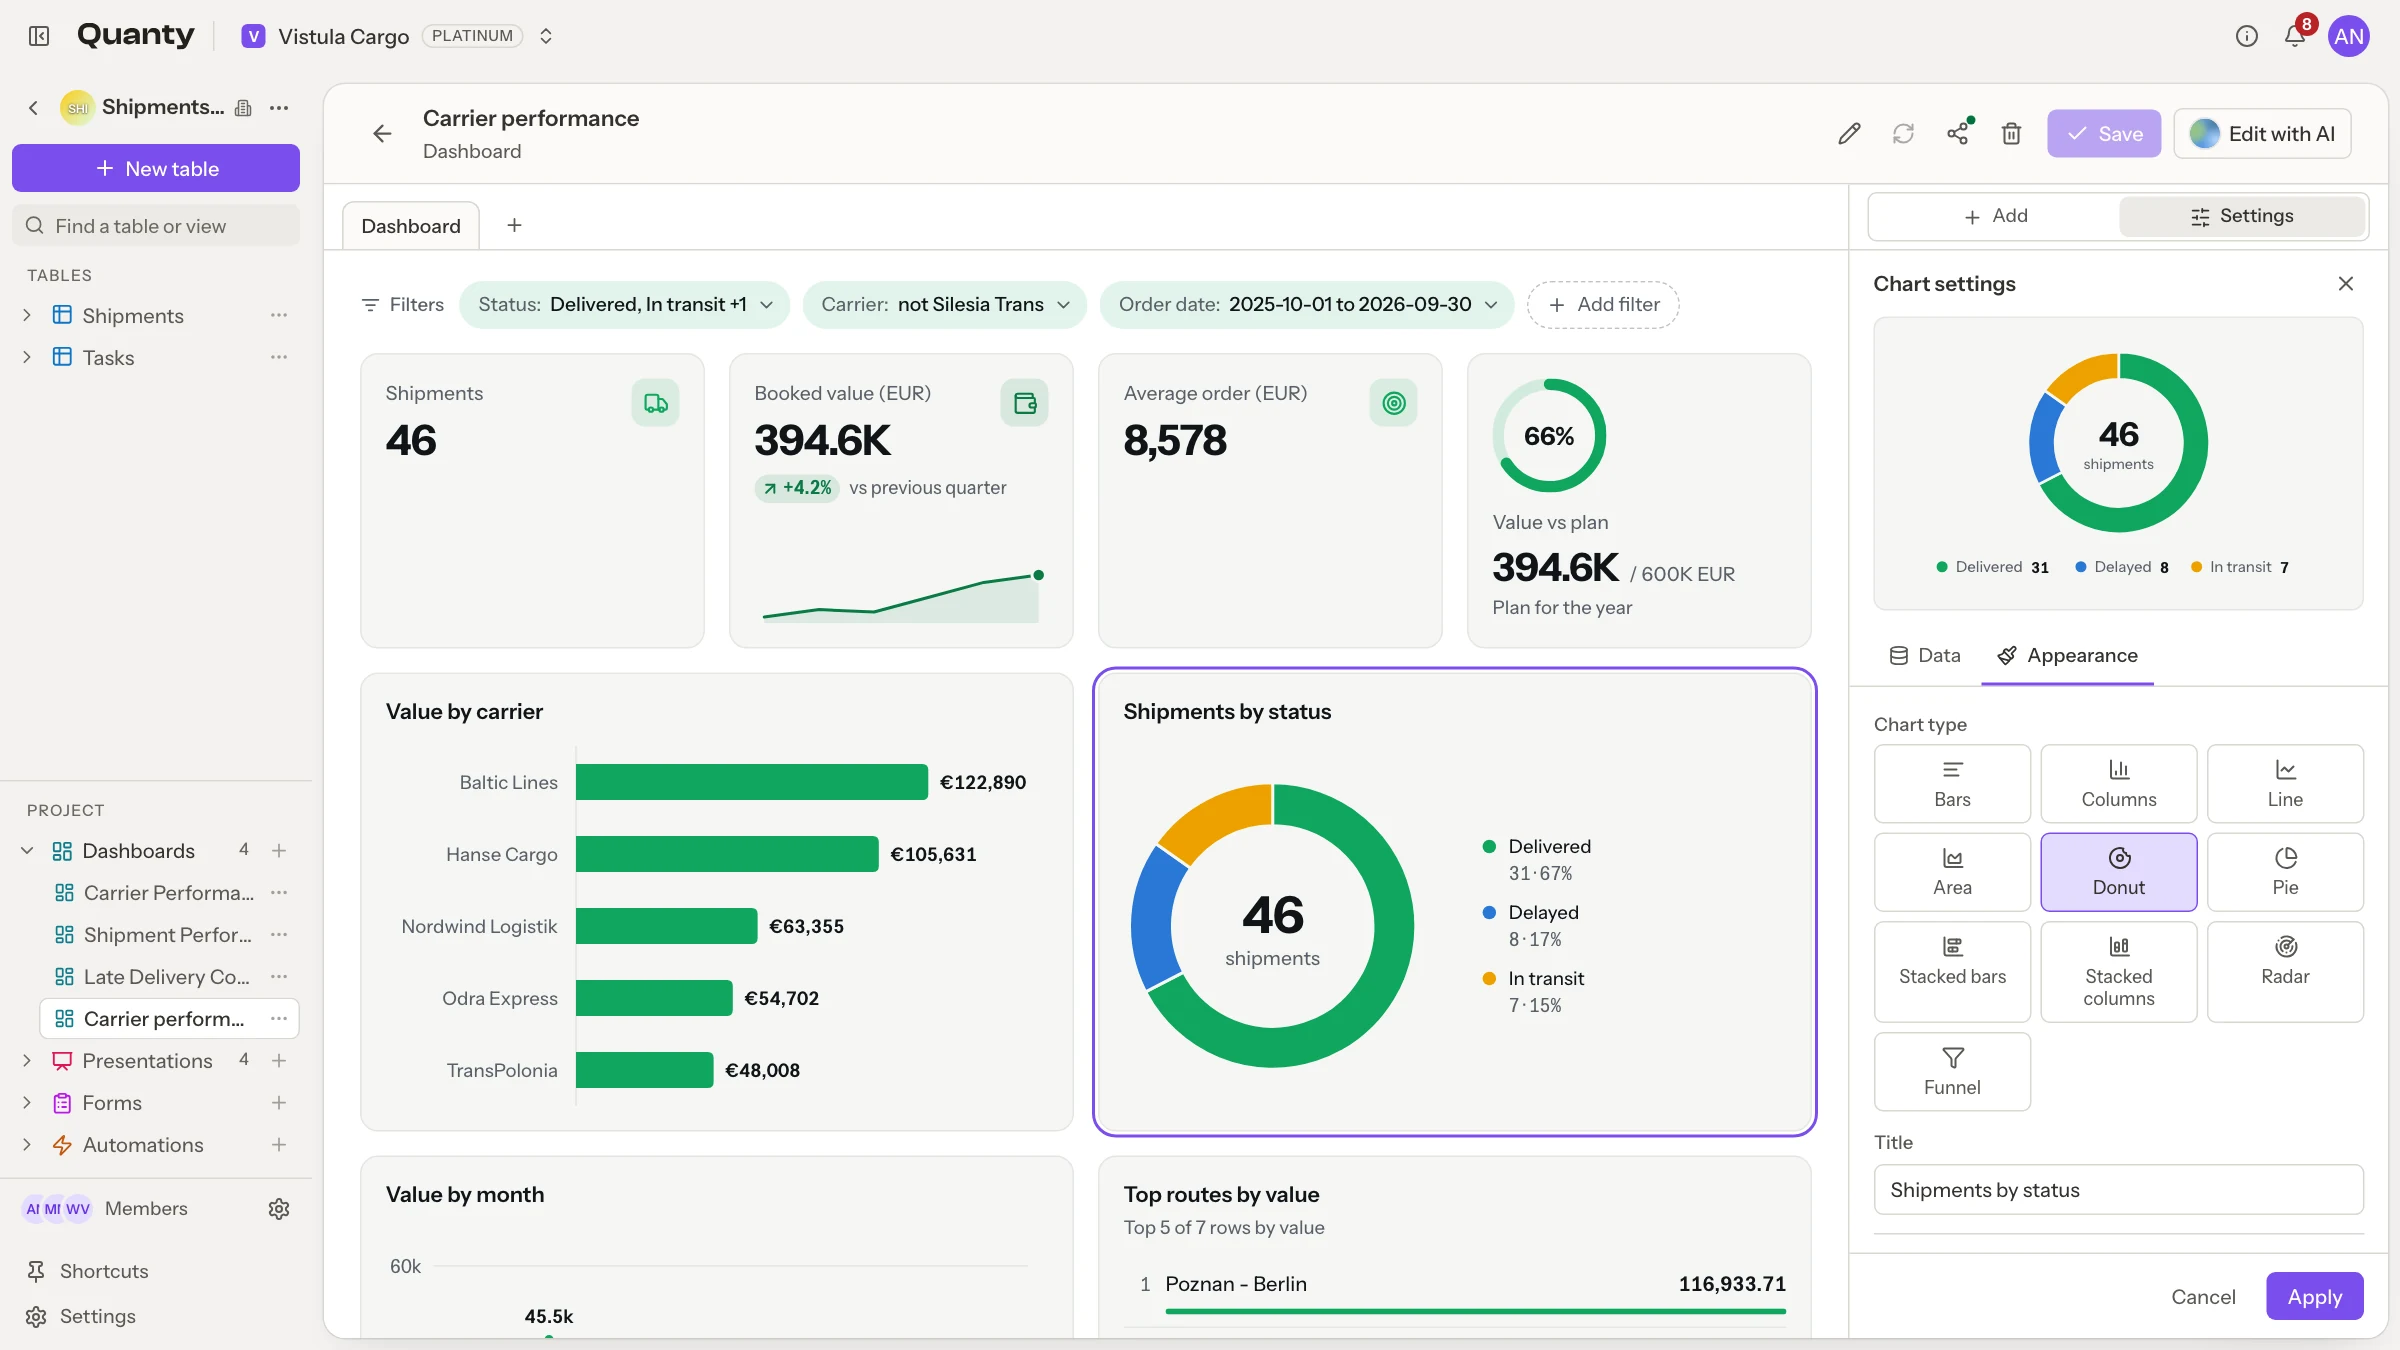
Task: Share the dashboard
Action: coord(1958,133)
